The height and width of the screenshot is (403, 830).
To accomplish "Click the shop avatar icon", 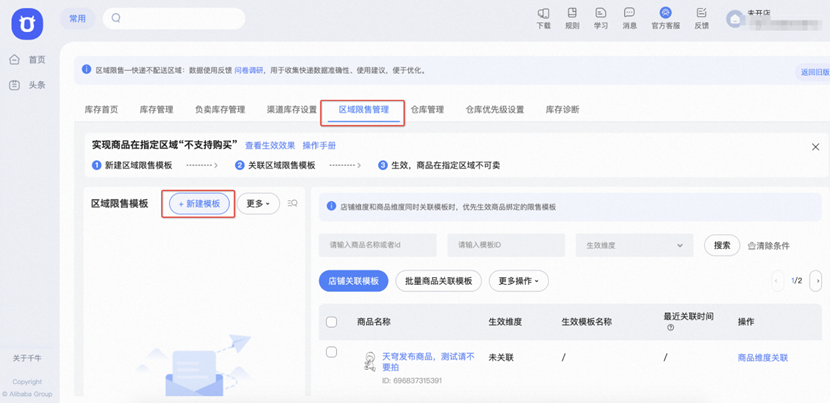I will (x=734, y=20).
